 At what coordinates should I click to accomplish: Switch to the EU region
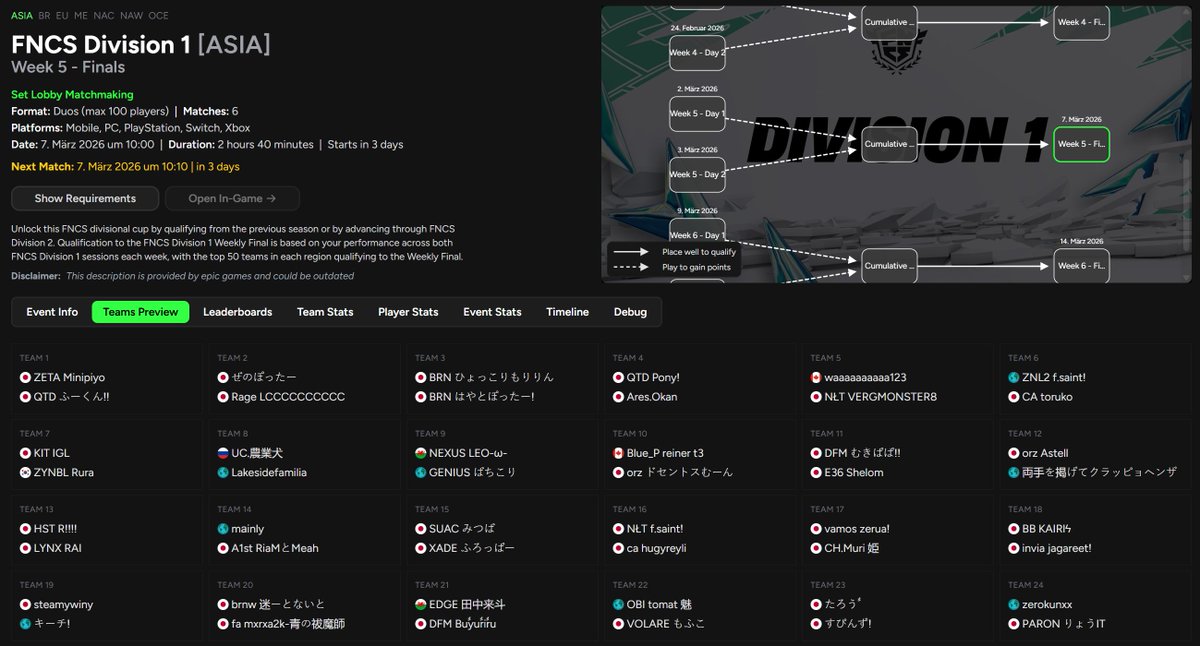tap(62, 16)
